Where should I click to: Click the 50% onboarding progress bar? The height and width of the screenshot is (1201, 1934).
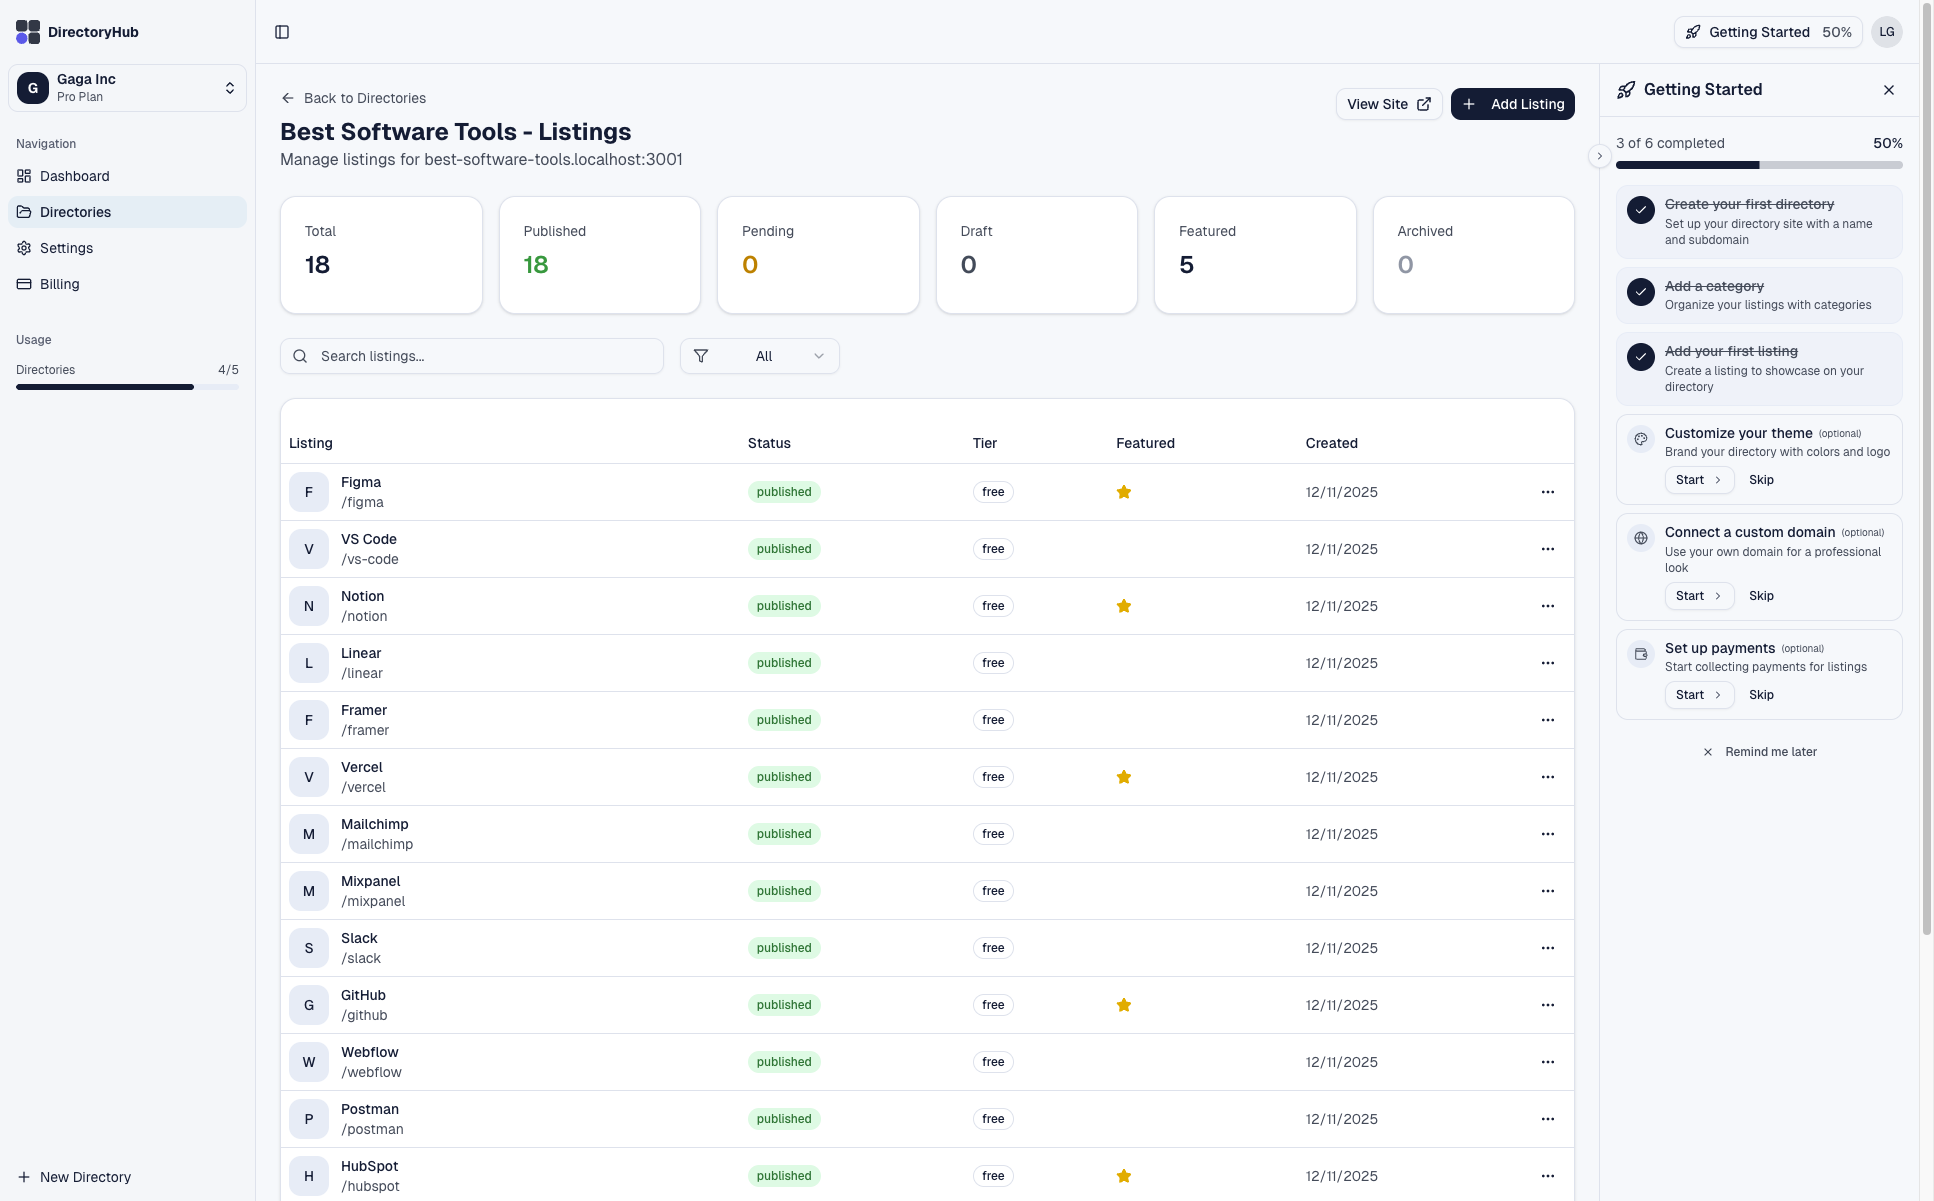coord(1759,165)
